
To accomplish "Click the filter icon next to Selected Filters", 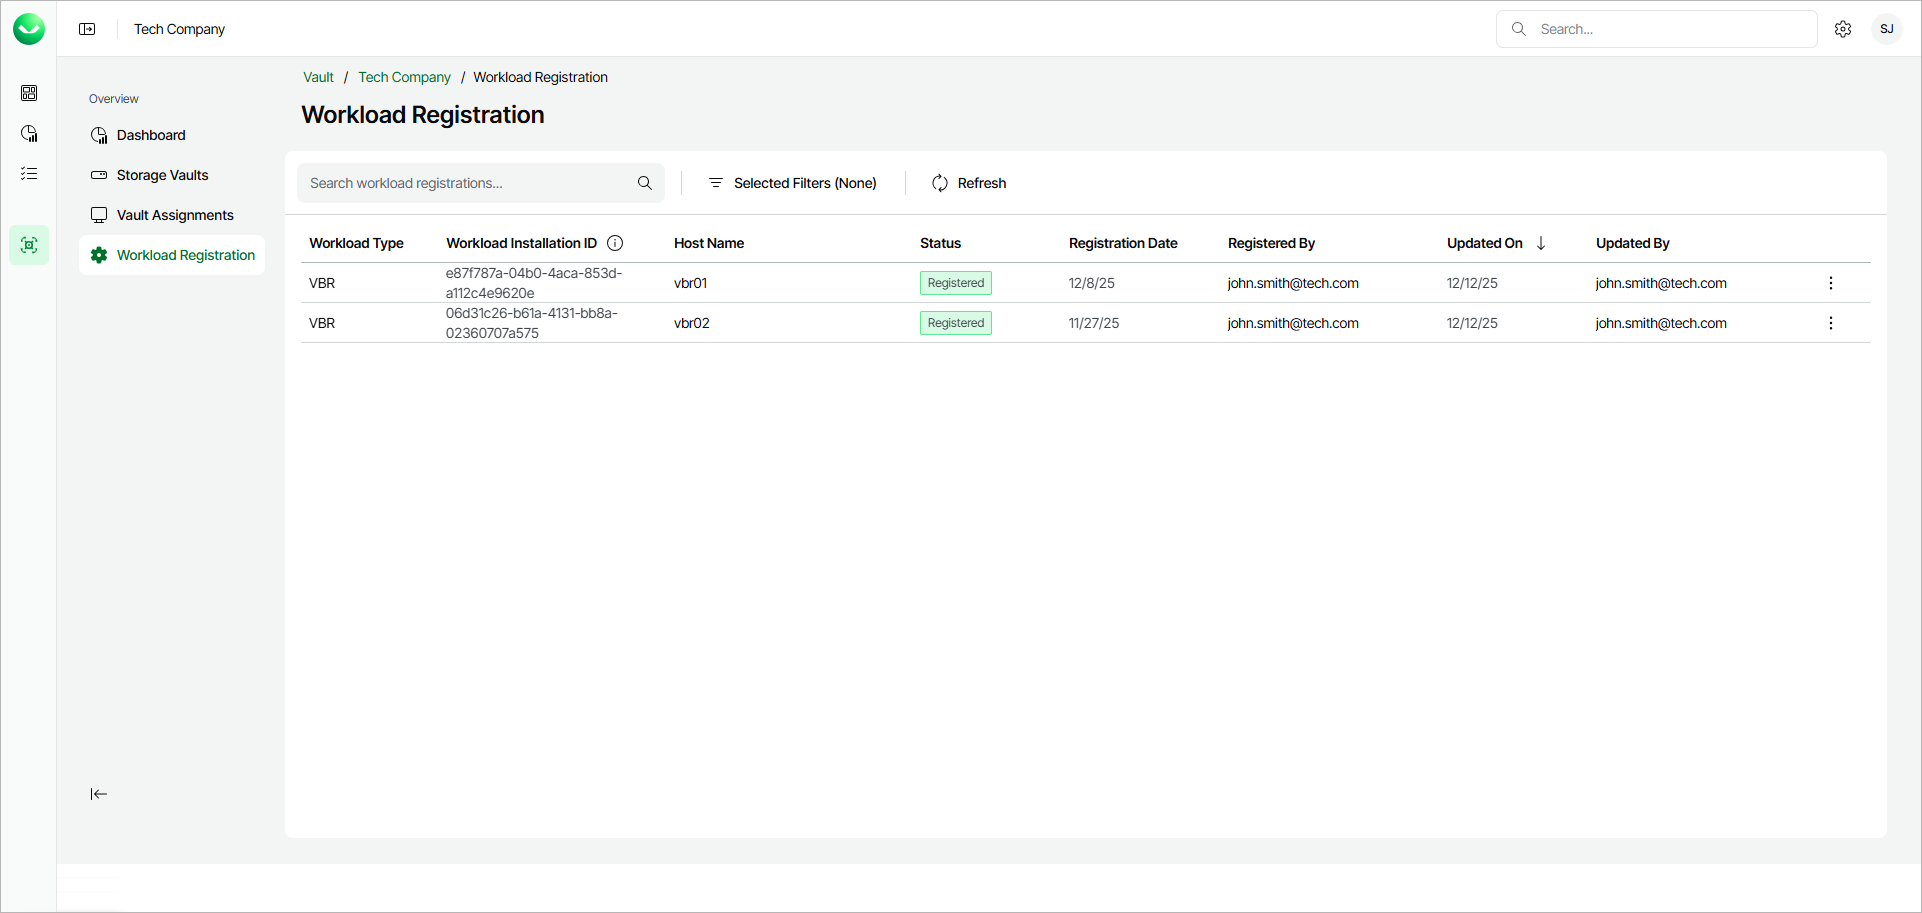I will 715,183.
